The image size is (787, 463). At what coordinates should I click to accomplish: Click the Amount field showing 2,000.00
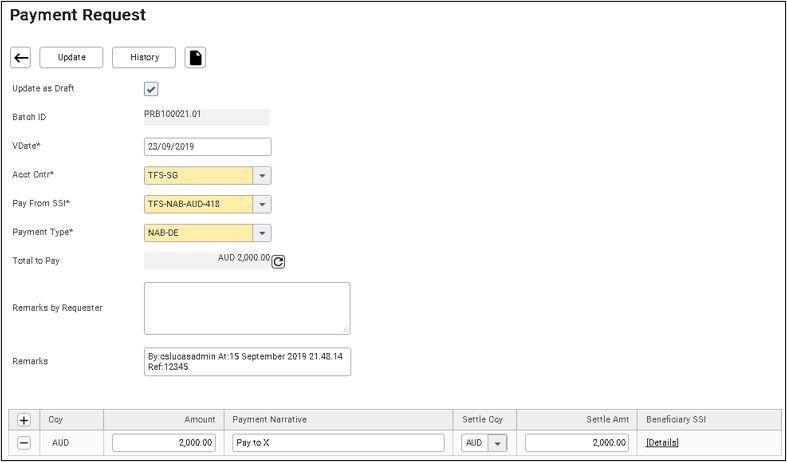(164, 443)
